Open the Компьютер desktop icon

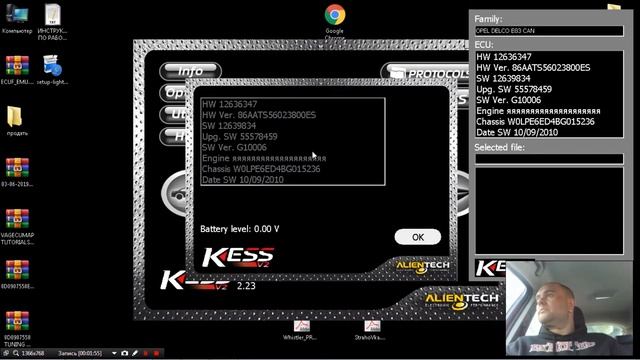click(17, 19)
